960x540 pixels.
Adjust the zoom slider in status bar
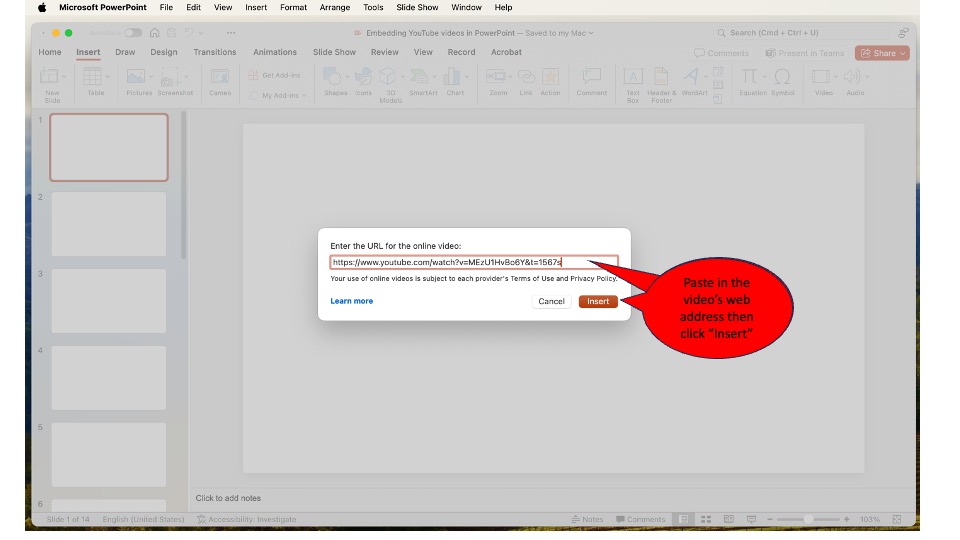pyautogui.click(x=808, y=519)
